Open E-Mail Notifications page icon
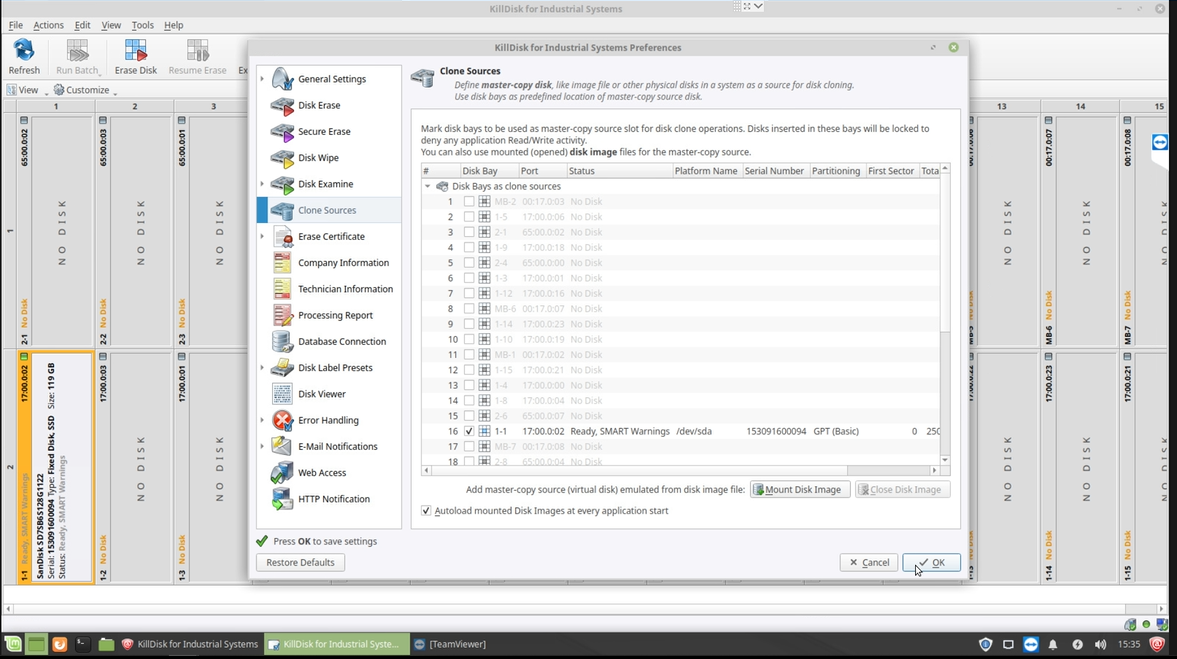This screenshot has height=659, width=1177. [x=282, y=447]
